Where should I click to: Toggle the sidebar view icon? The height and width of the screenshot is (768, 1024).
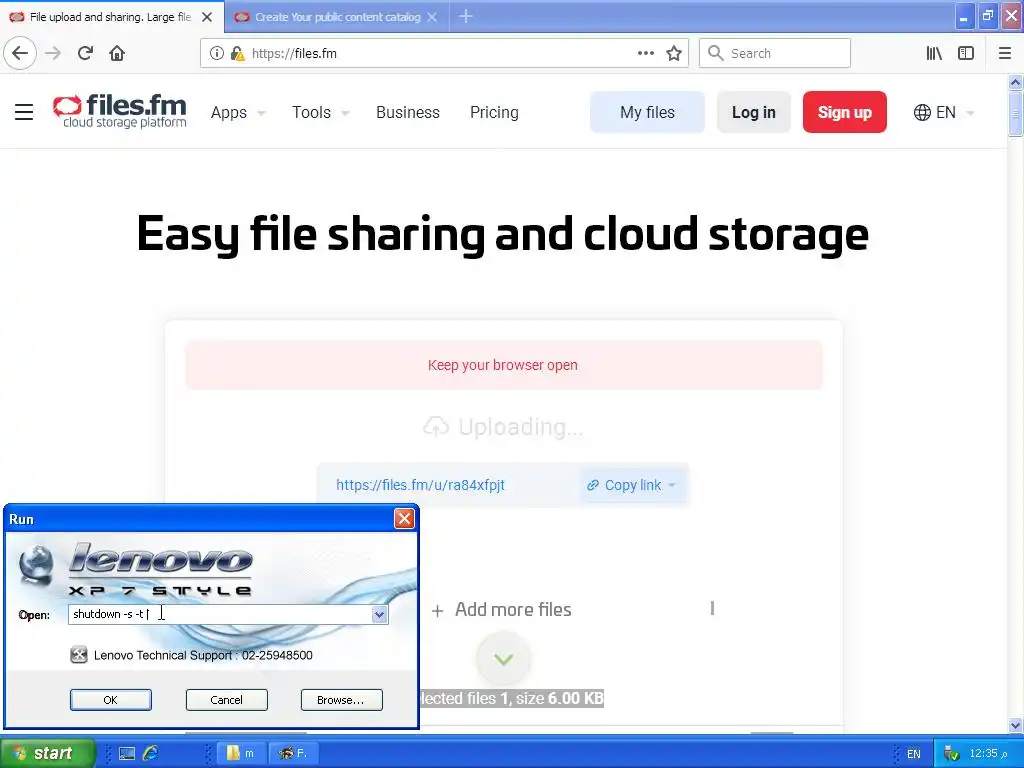coord(966,54)
